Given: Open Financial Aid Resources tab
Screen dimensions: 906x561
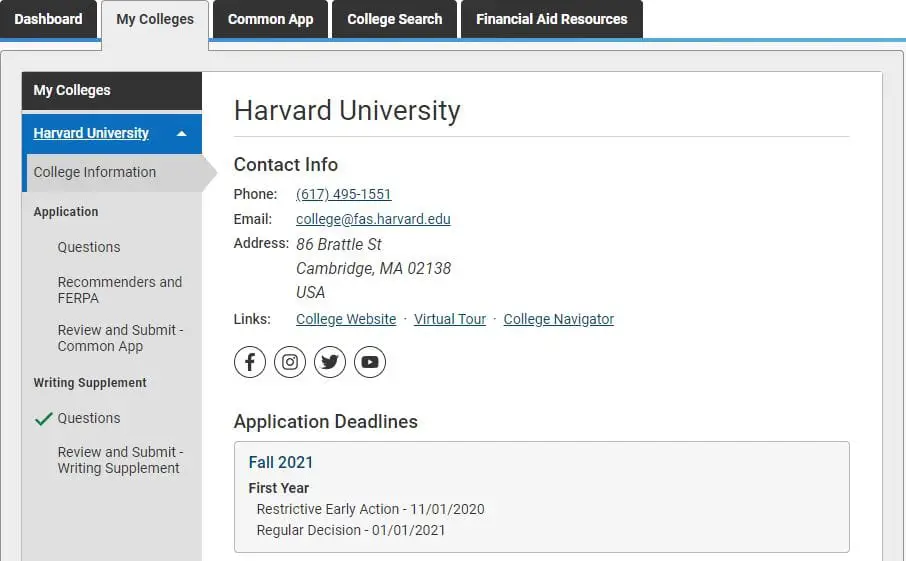Looking at the screenshot, I should (x=551, y=19).
